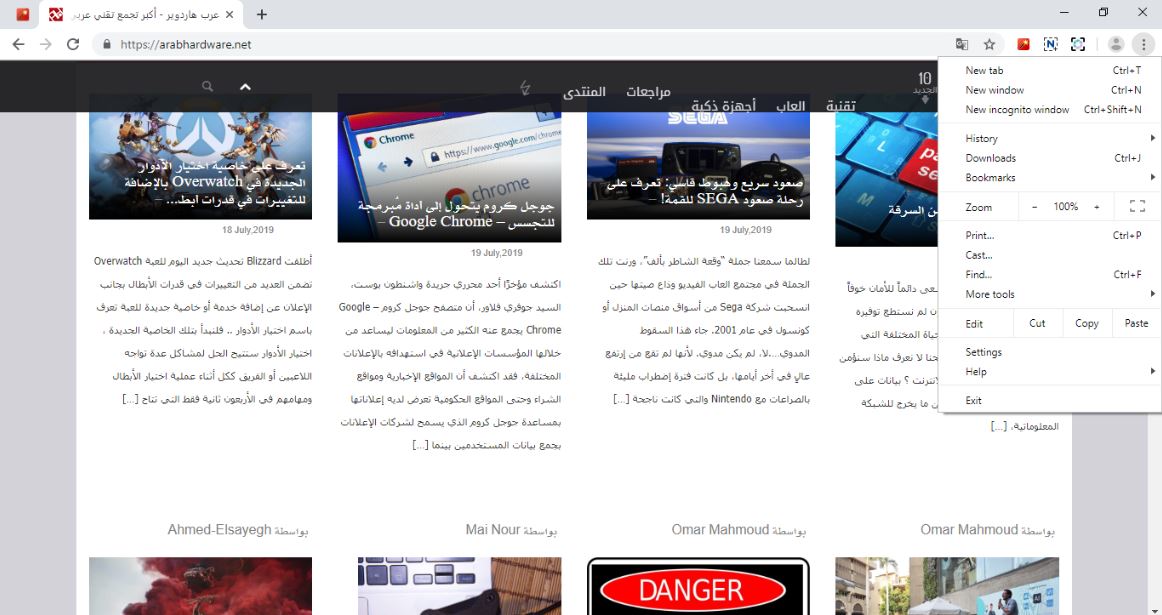Click the lightning bolt icon in site navbar
The height and width of the screenshot is (615, 1162).
pyautogui.click(x=525, y=88)
